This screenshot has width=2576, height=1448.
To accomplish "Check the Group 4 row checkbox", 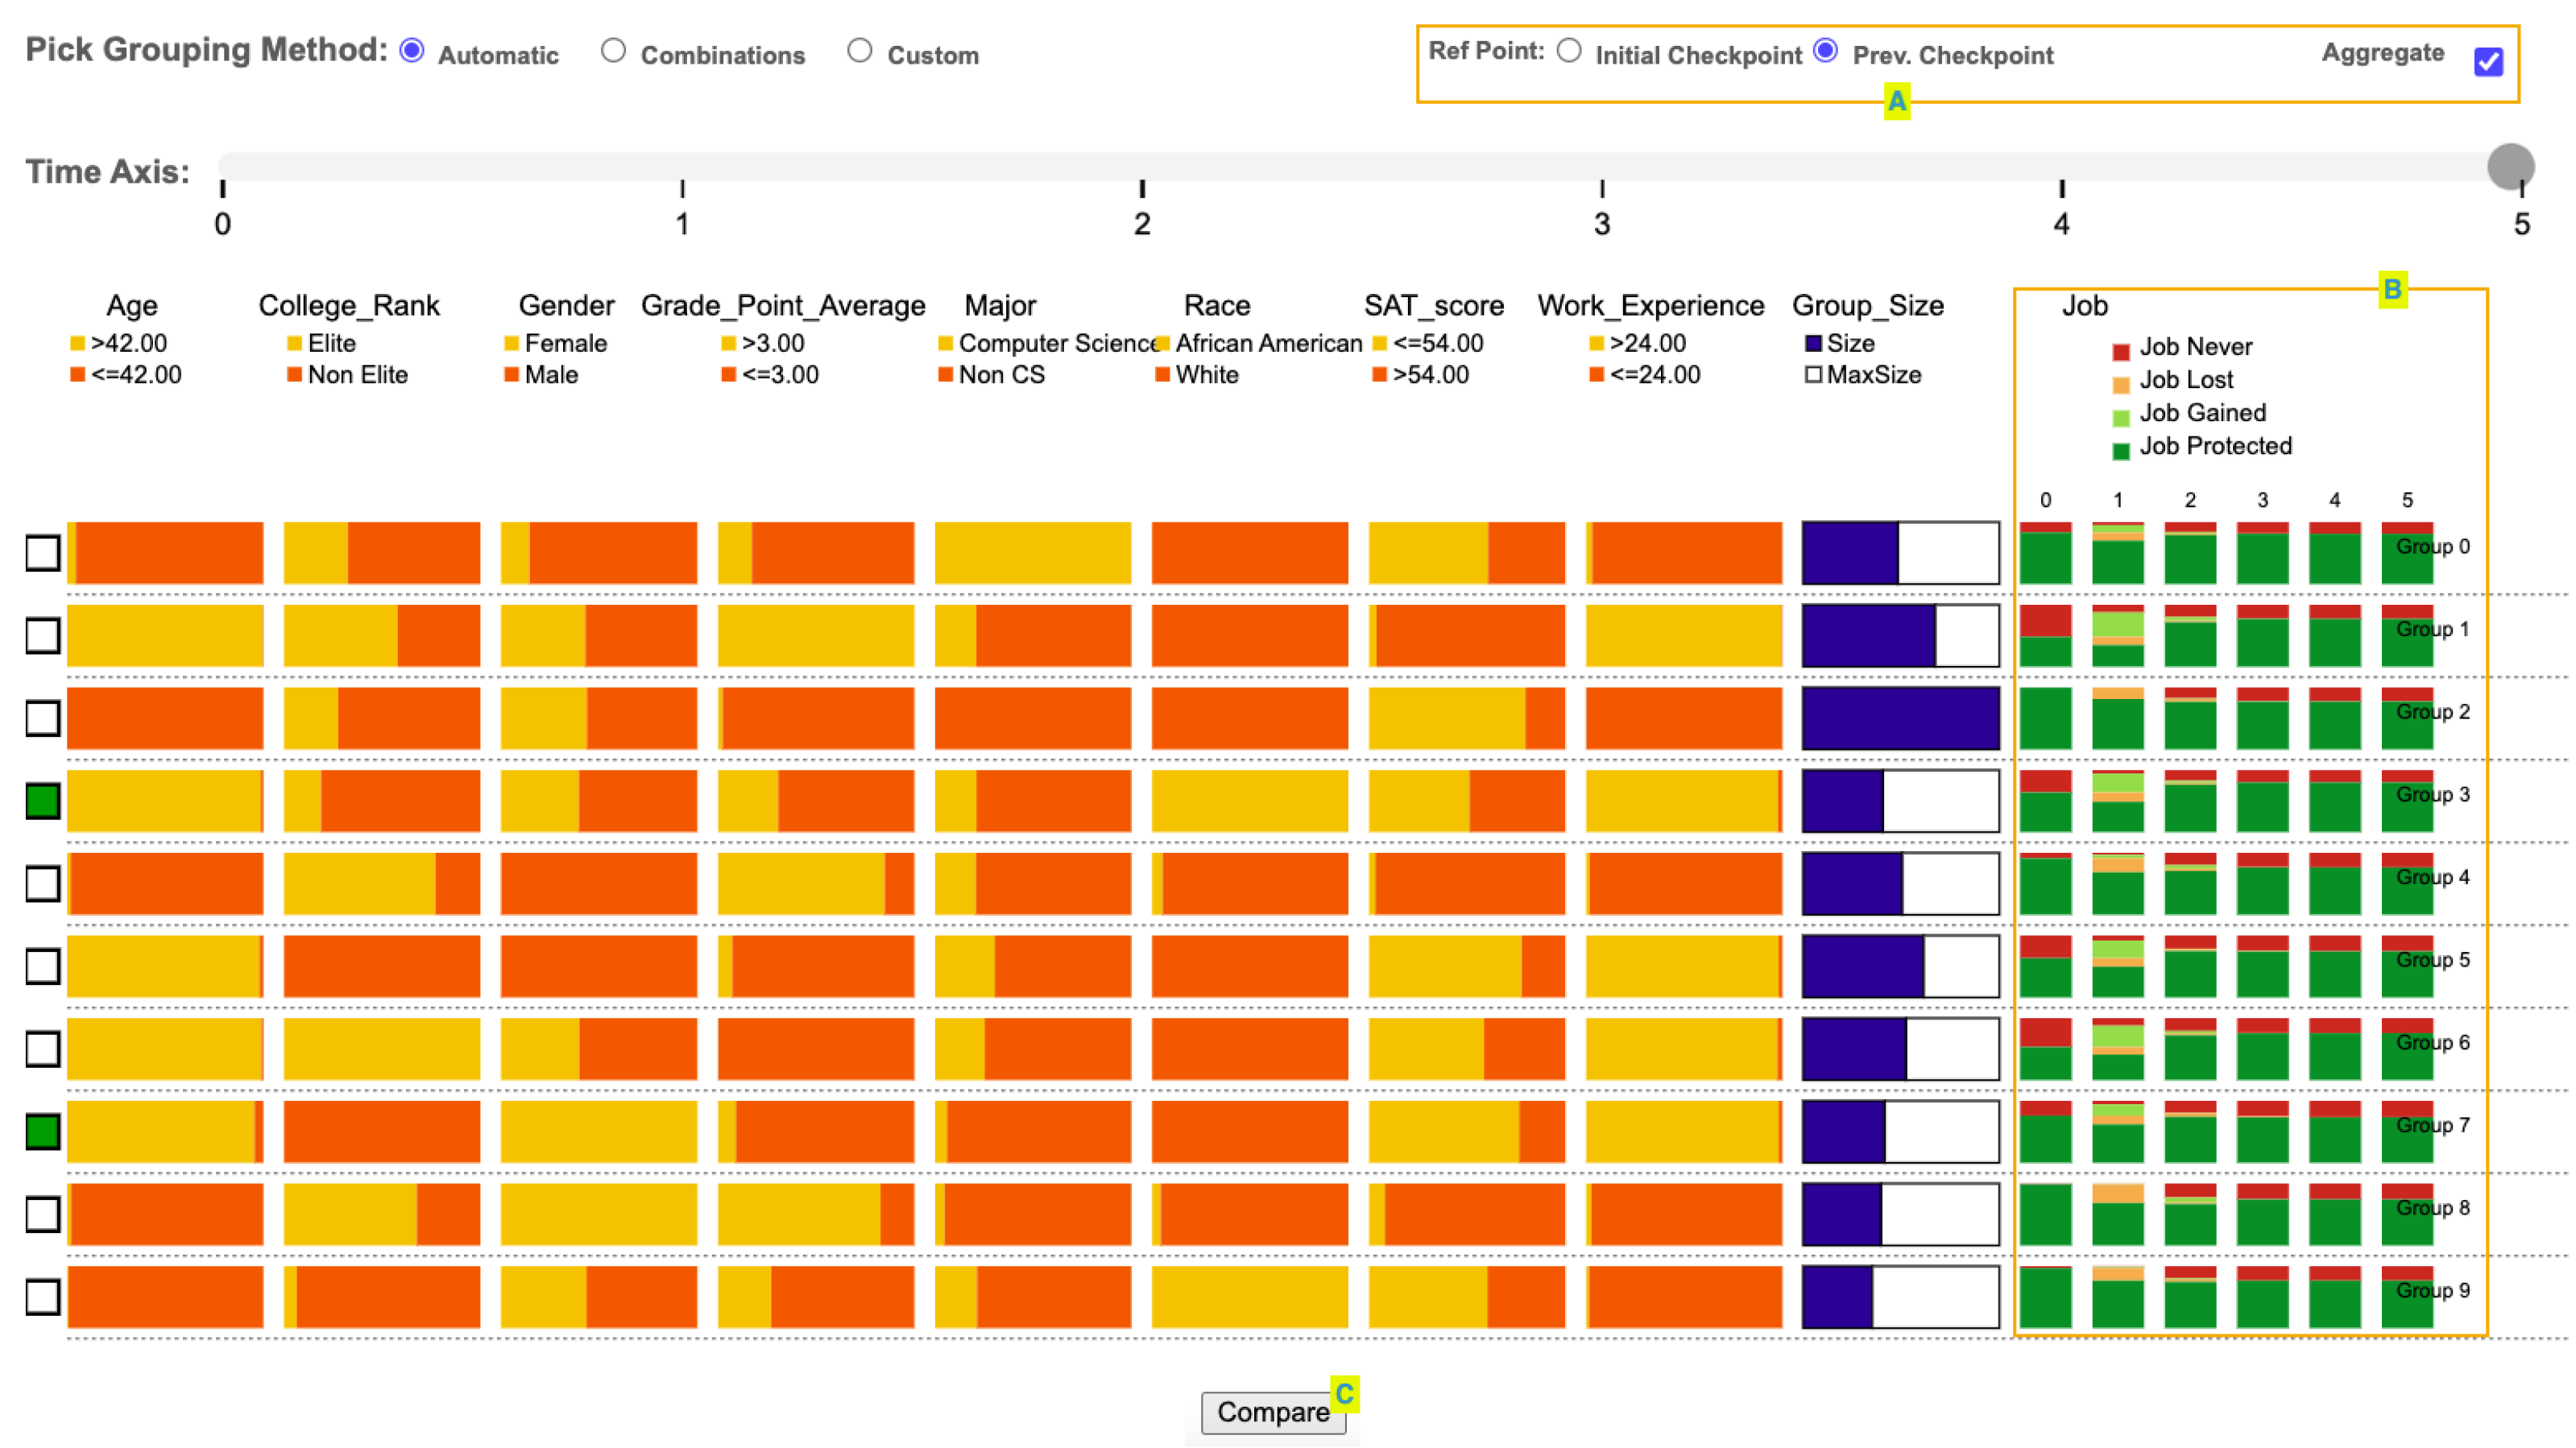I will click(43, 884).
